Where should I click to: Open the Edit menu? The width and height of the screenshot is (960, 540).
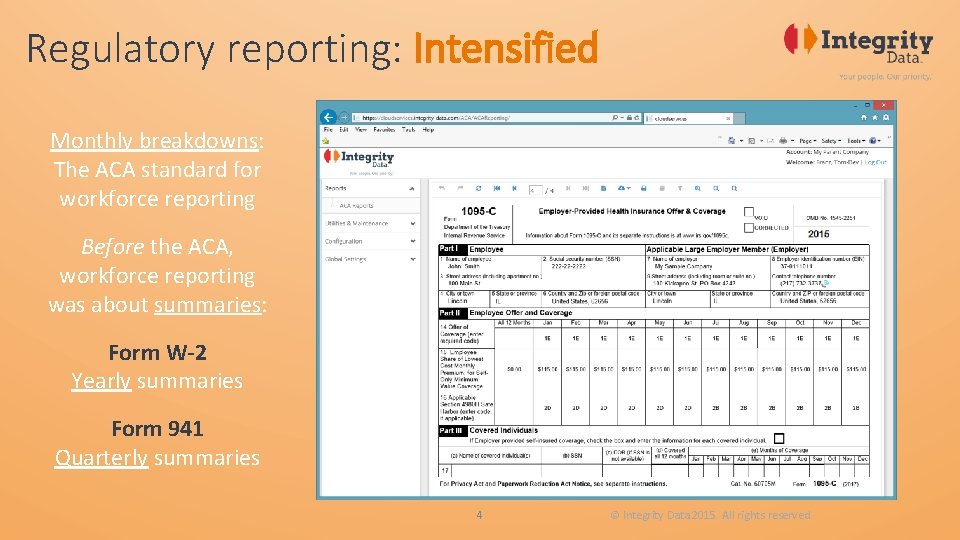(x=343, y=130)
